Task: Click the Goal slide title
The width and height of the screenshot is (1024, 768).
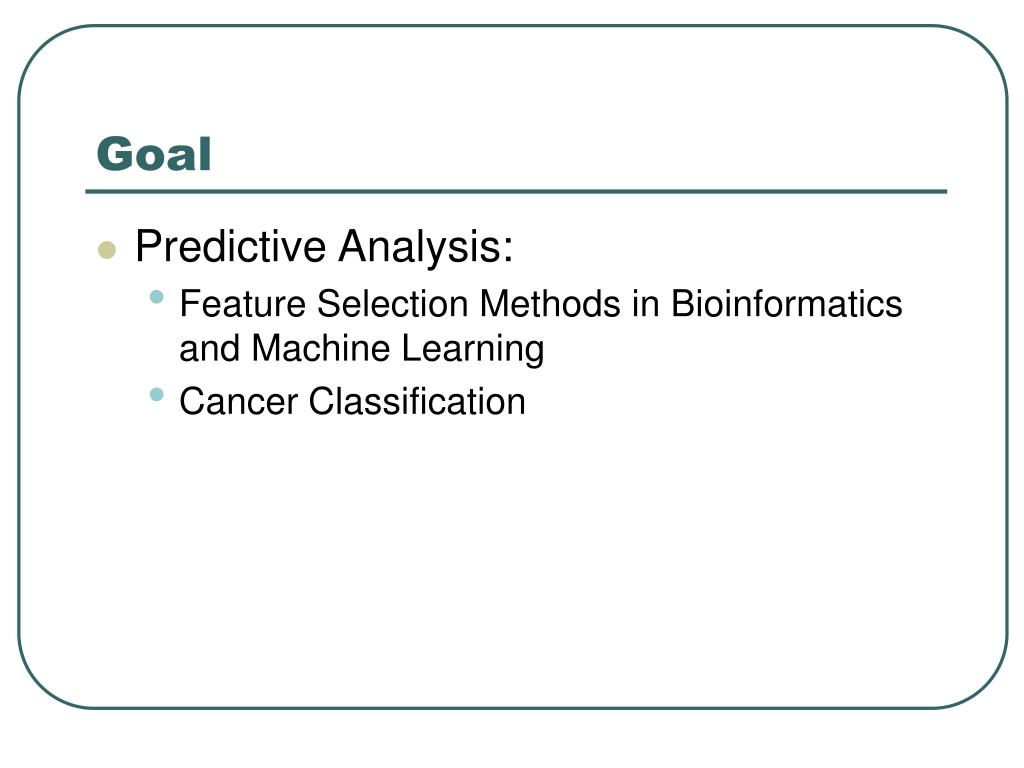Action: (154, 154)
